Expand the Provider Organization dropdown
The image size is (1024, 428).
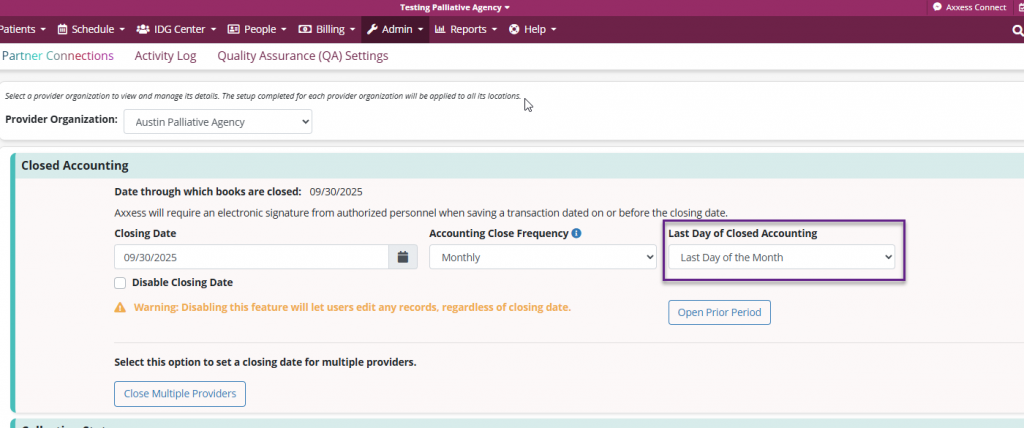[x=217, y=122]
